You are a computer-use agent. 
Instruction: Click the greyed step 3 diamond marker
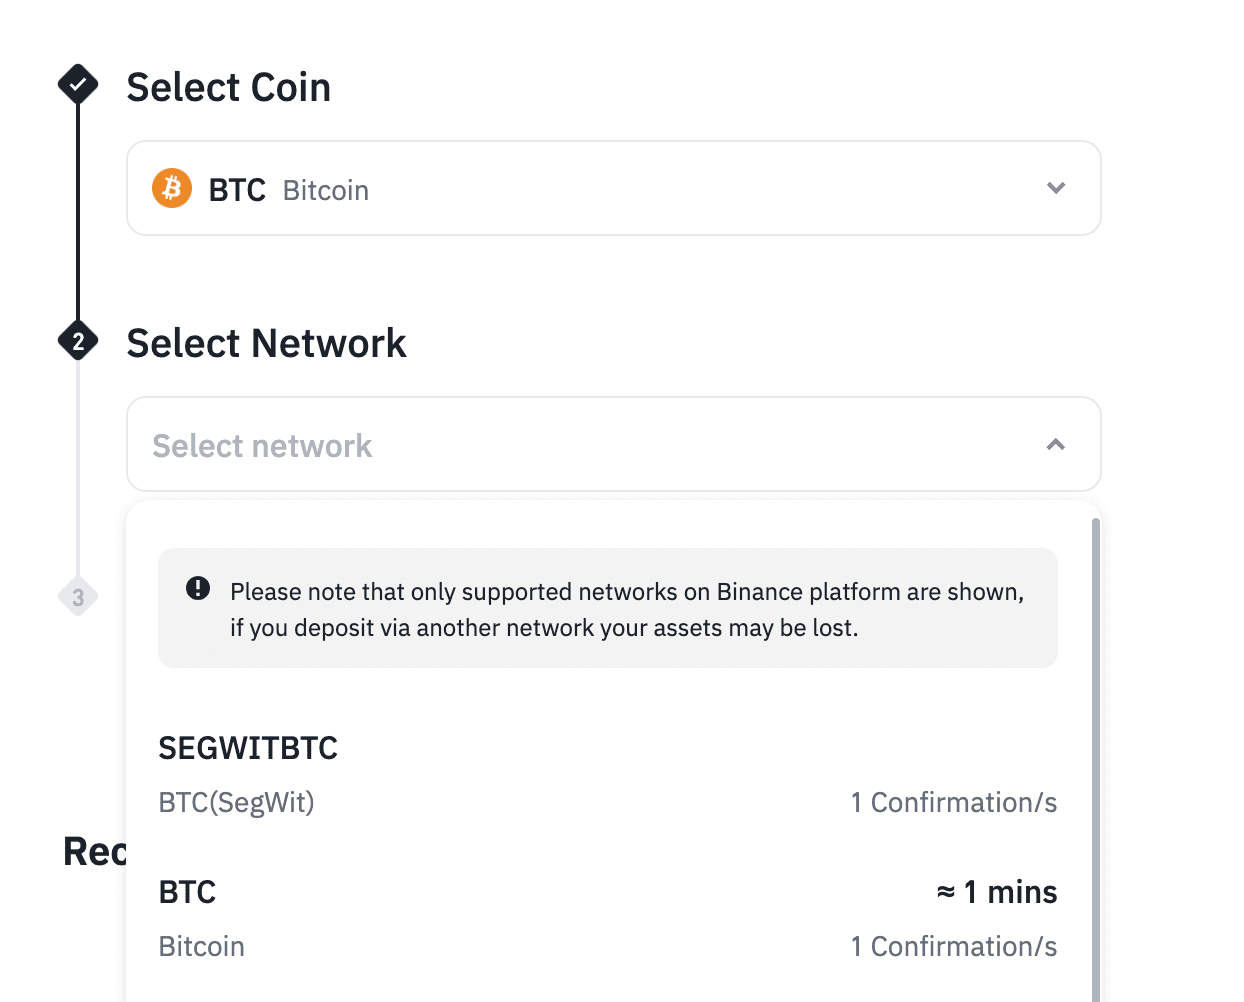(78, 598)
